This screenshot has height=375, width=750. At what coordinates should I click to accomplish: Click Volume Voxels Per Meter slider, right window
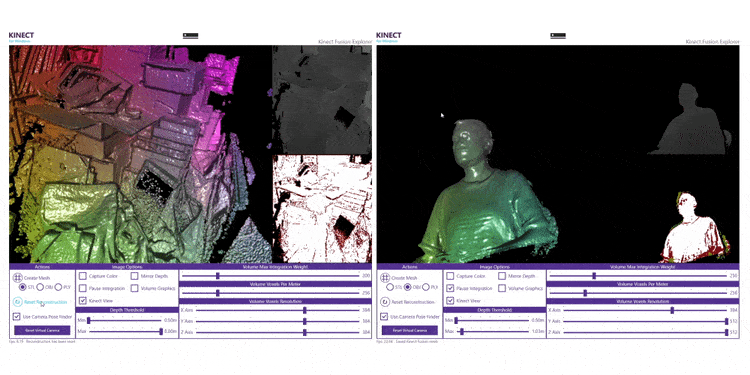(x=638, y=293)
